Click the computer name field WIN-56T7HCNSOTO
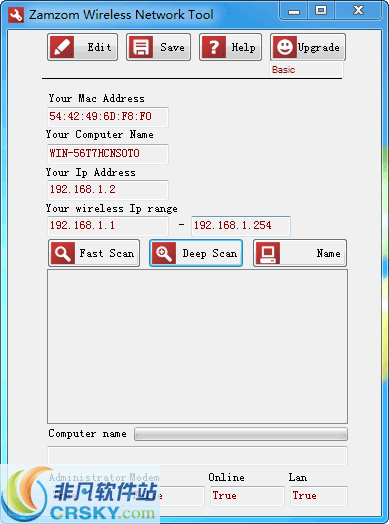Screen dimensions: 389x524 (x=108, y=154)
